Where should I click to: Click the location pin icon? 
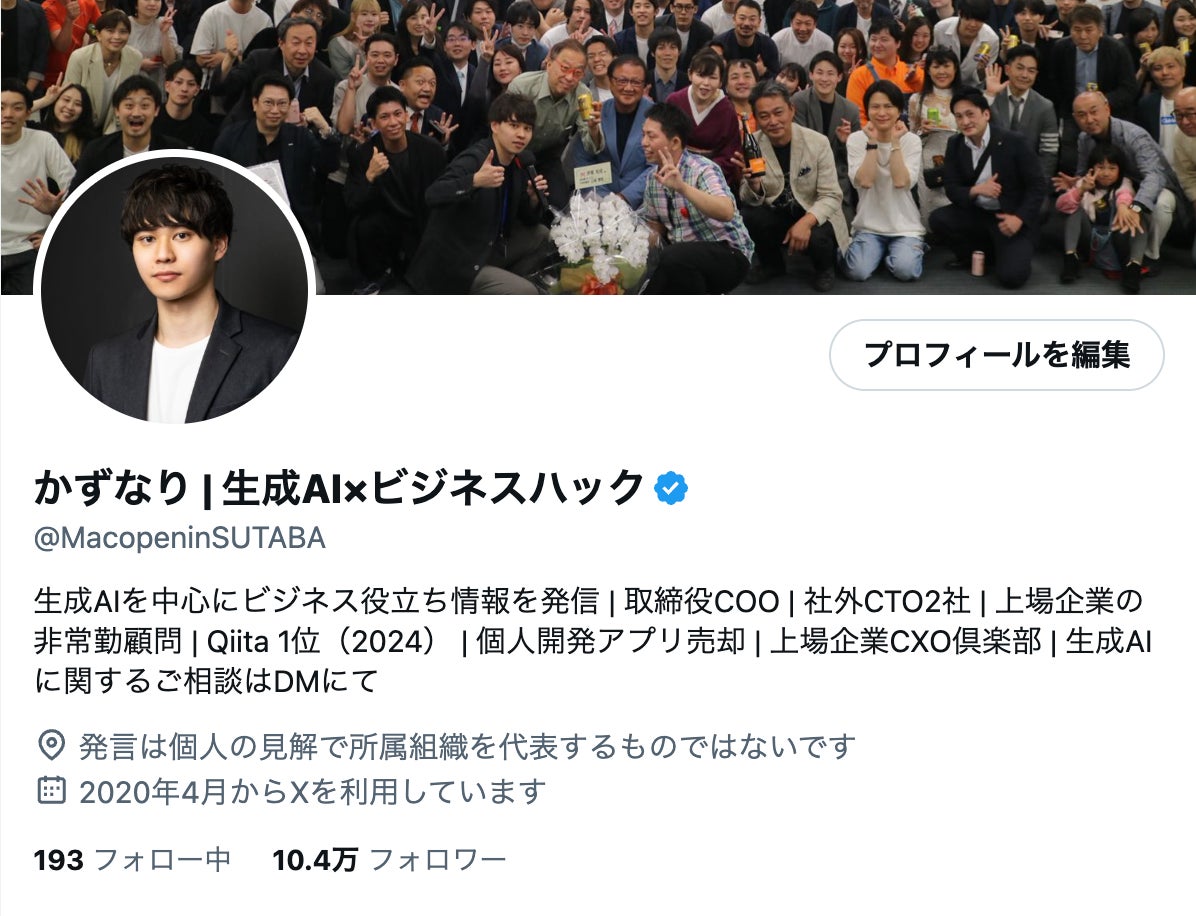[x=51, y=745]
